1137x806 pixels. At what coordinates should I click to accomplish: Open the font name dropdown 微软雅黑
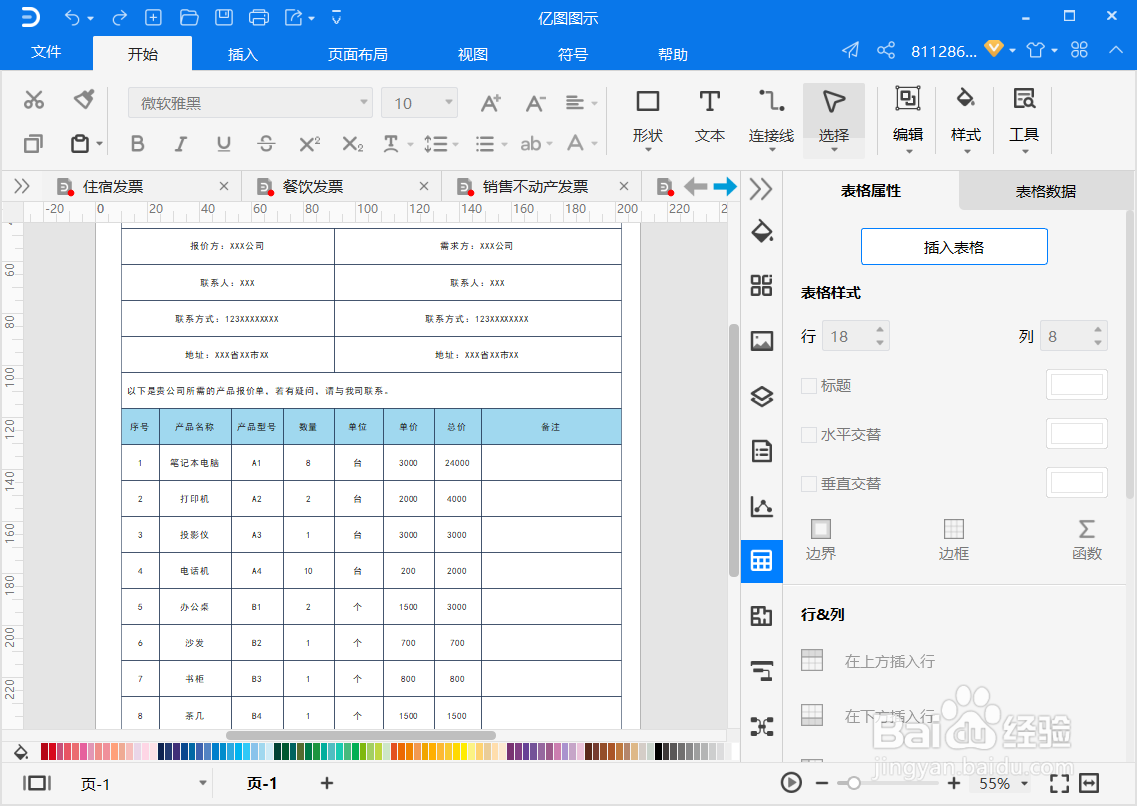(250, 103)
